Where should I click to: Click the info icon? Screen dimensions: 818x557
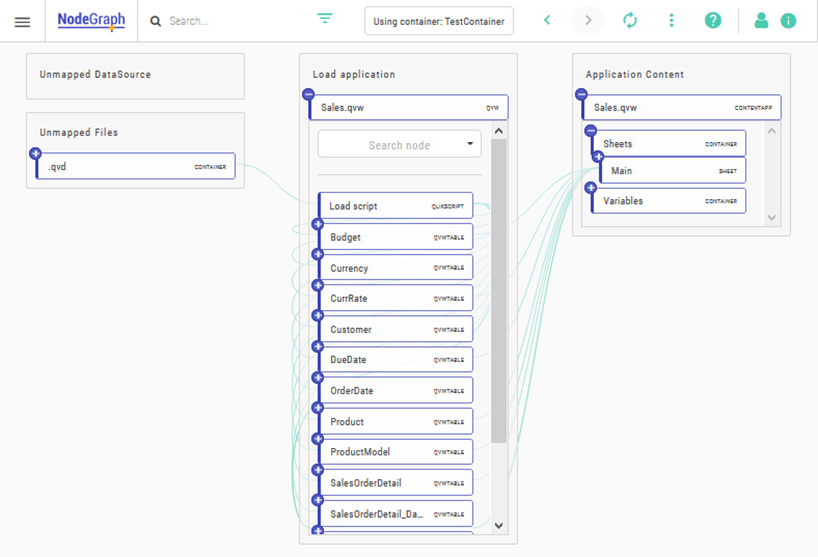(788, 21)
